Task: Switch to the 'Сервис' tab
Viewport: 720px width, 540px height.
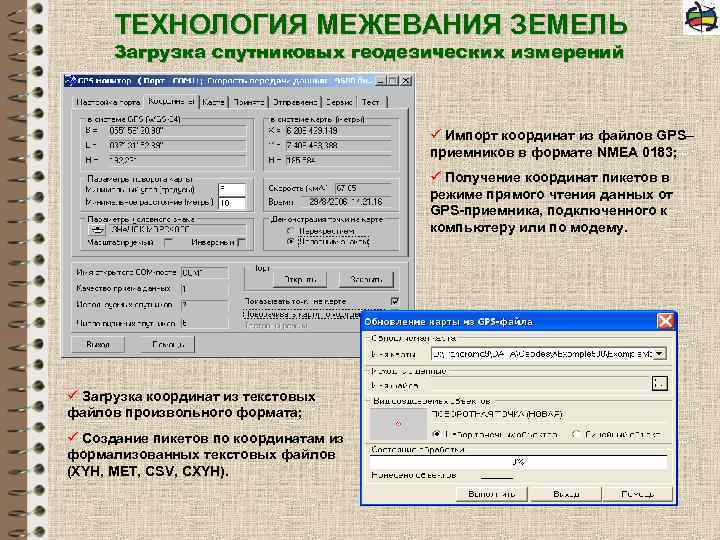Action: tap(339, 102)
